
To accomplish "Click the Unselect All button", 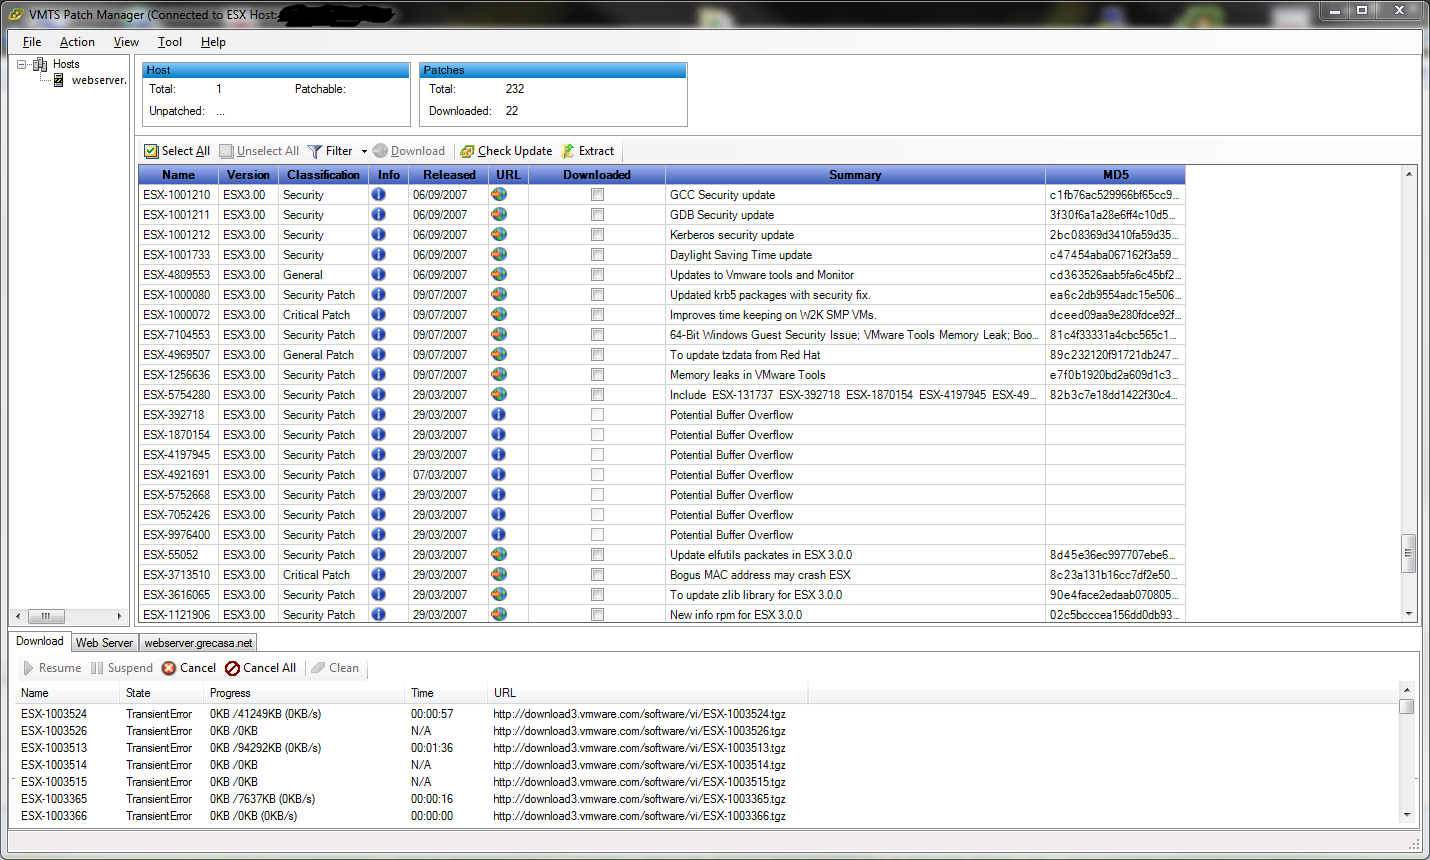I will pyautogui.click(x=259, y=151).
